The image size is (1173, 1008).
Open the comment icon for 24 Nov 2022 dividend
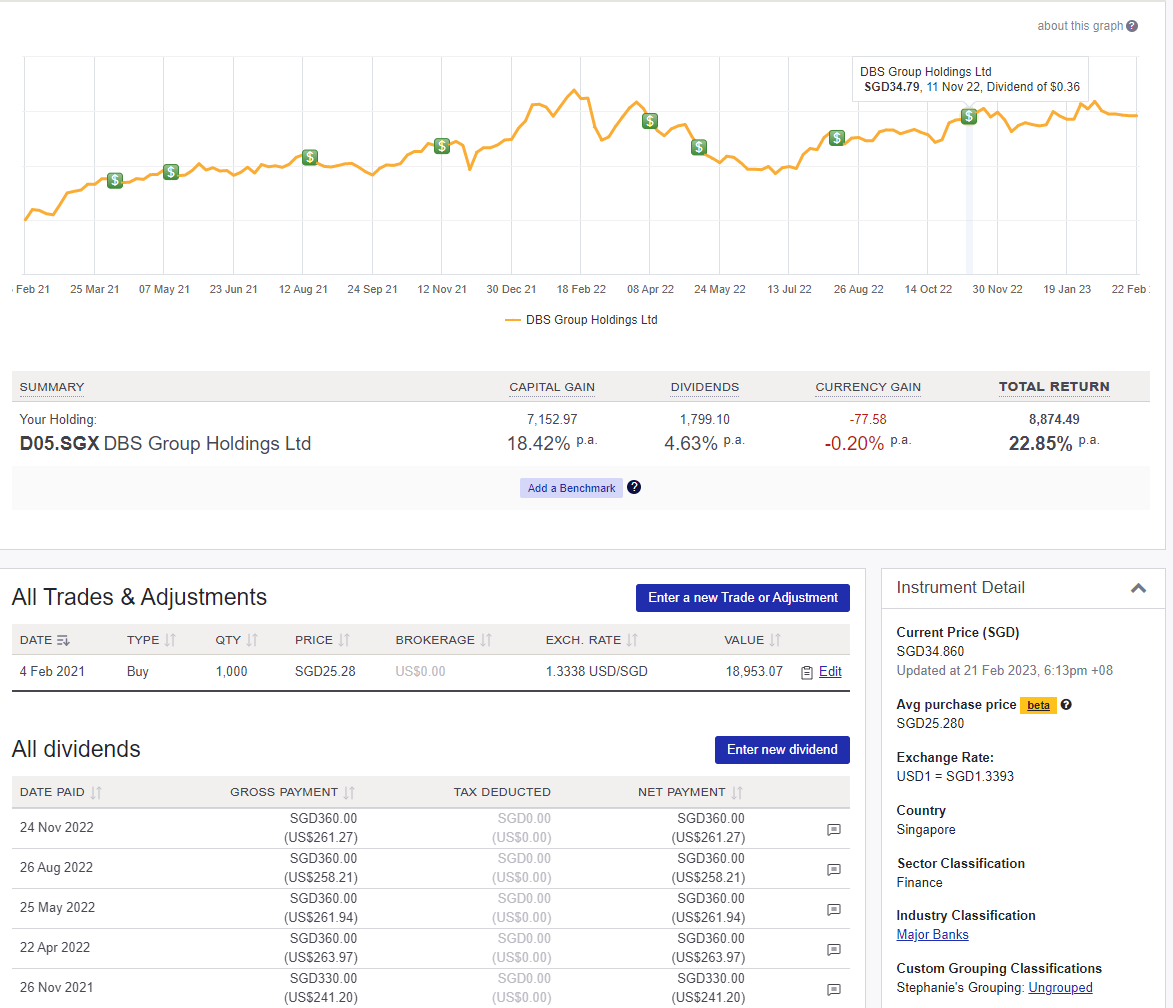coord(833,829)
